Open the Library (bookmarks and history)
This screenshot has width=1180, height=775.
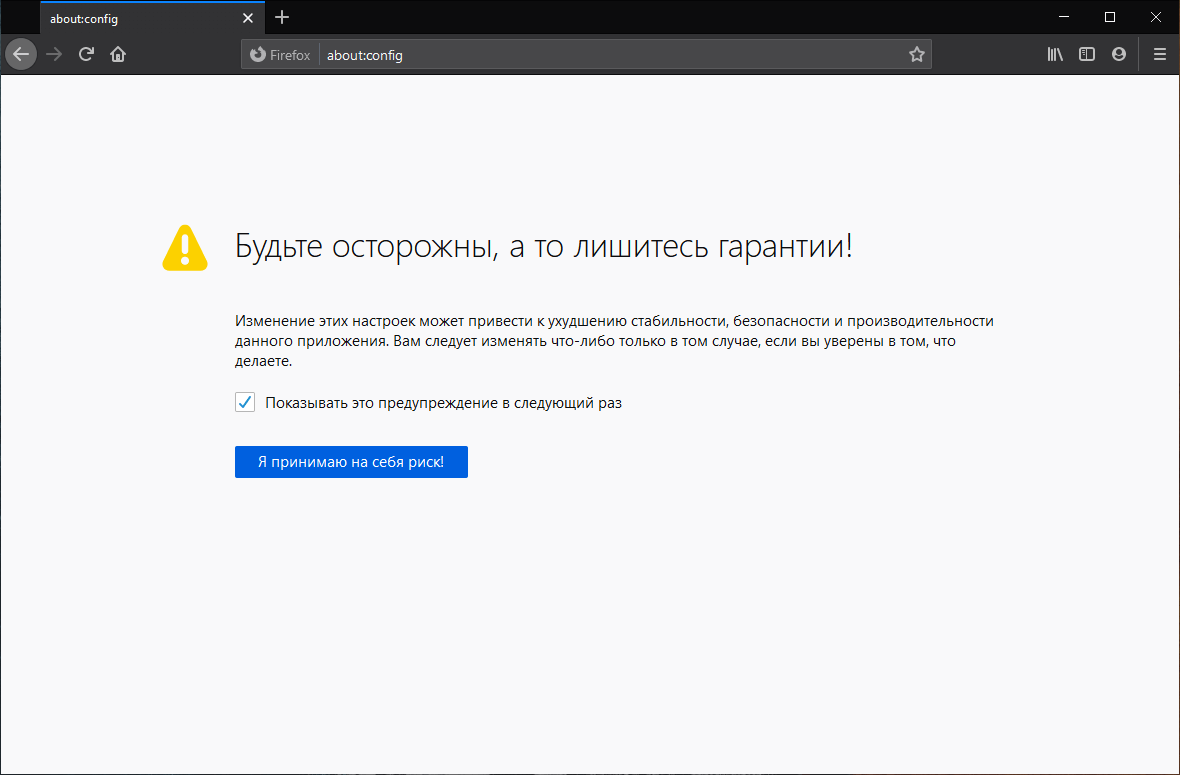coord(1054,53)
